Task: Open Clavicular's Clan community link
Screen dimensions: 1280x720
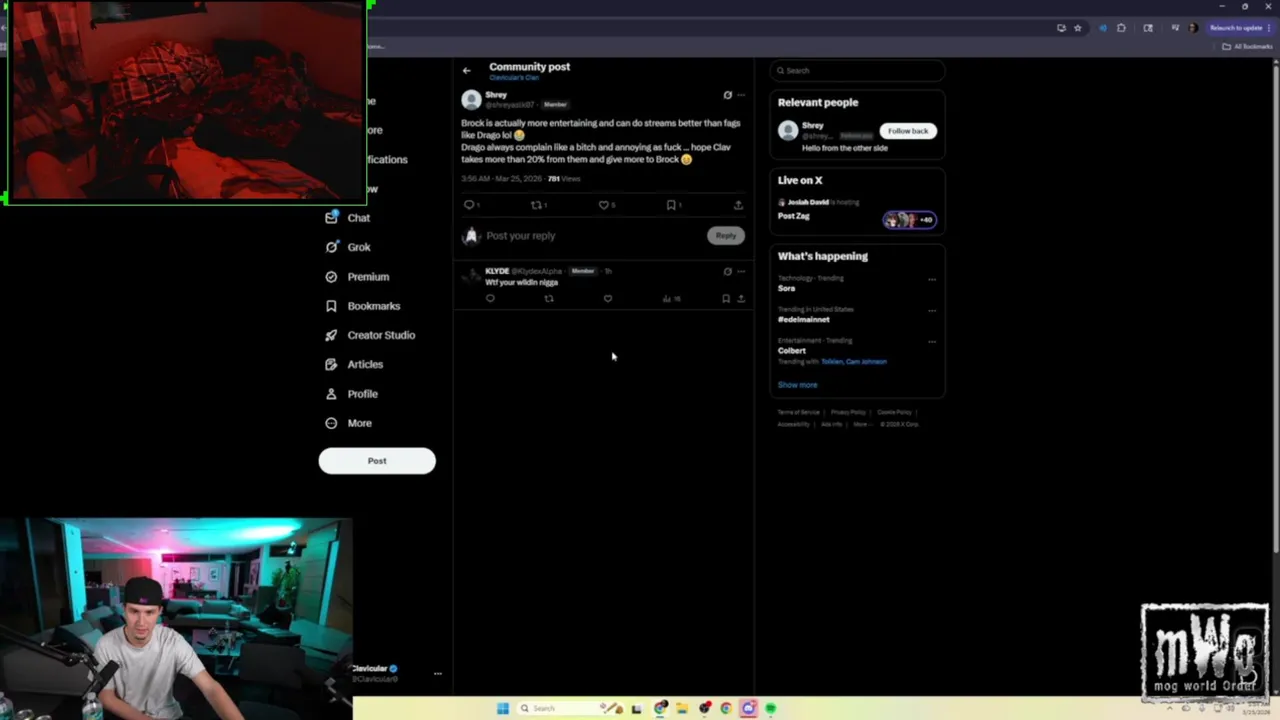Action: pos(514,78)
